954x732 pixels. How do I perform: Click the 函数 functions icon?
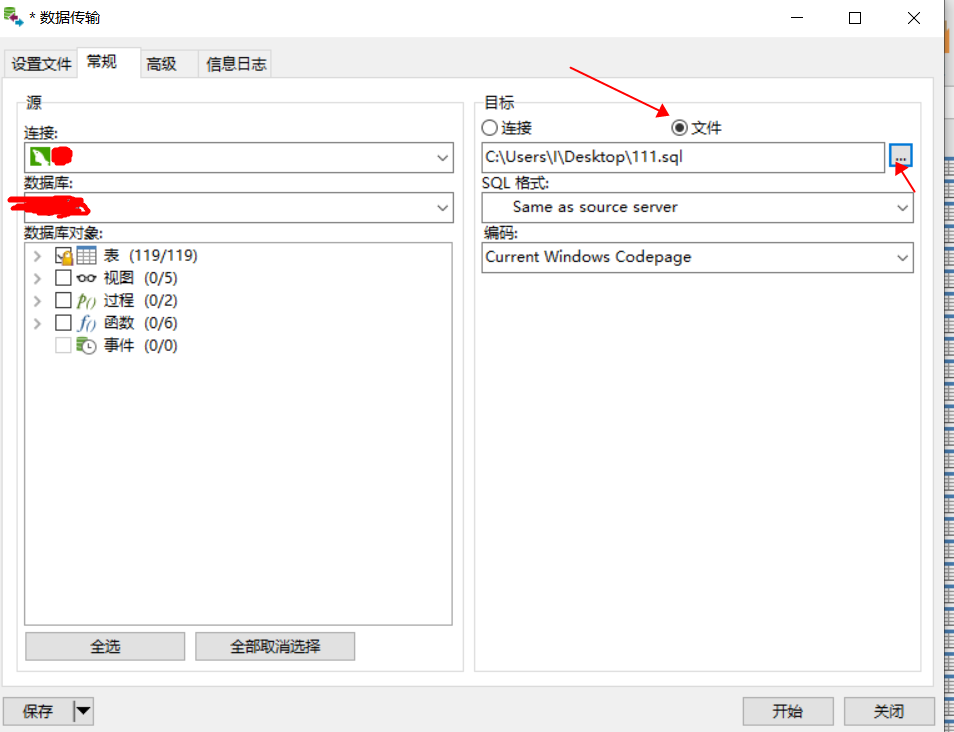(x=85, y=322)
